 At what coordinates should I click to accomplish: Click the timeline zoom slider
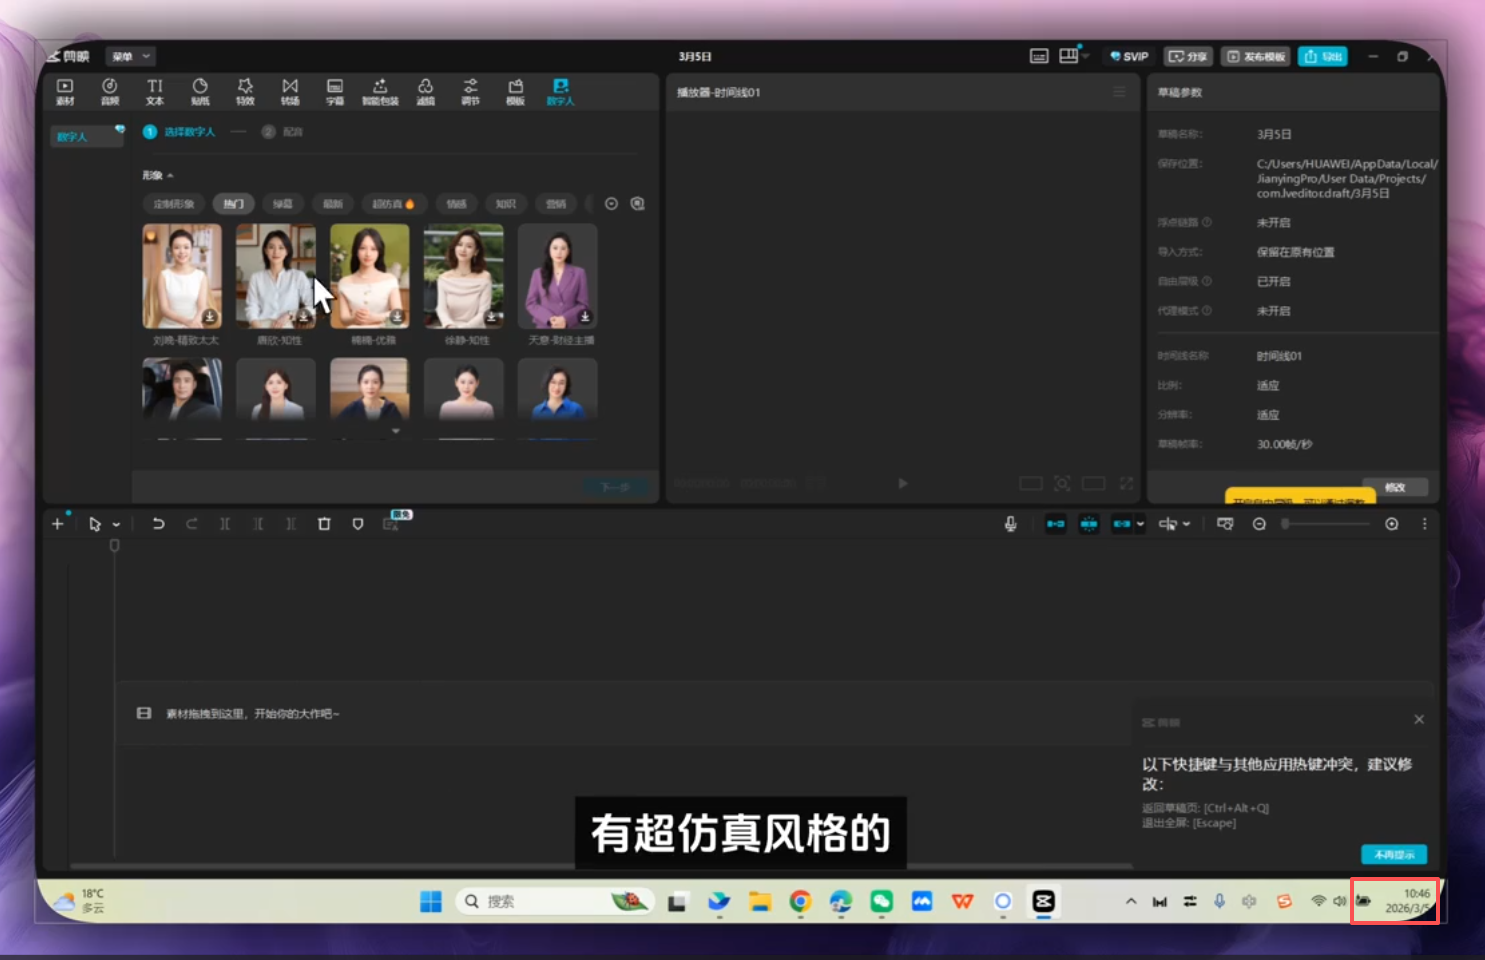[x=1326, y=524]
